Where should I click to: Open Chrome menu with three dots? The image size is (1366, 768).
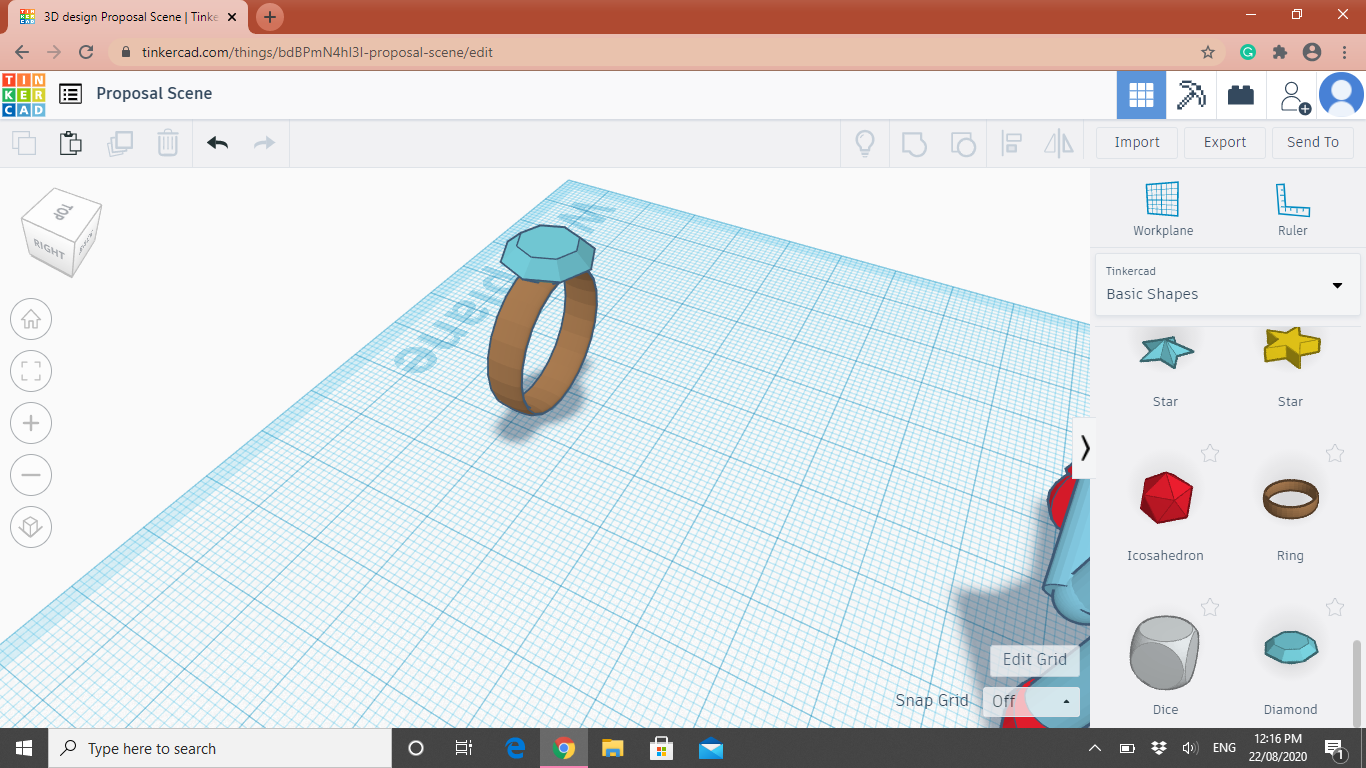tap(1343, 52)
